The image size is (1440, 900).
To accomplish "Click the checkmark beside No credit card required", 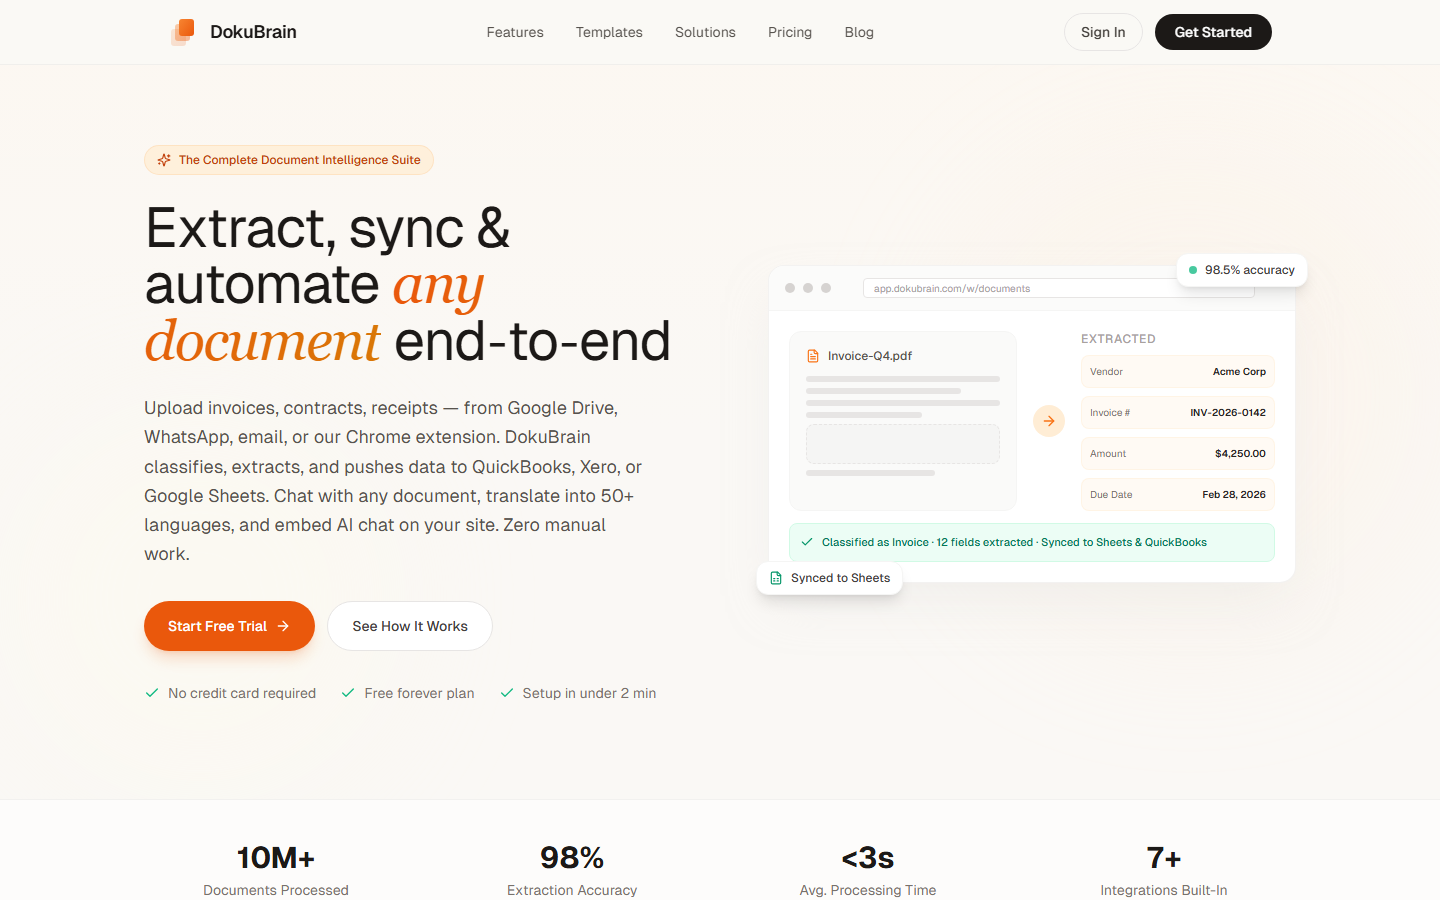I will [152, 692].
